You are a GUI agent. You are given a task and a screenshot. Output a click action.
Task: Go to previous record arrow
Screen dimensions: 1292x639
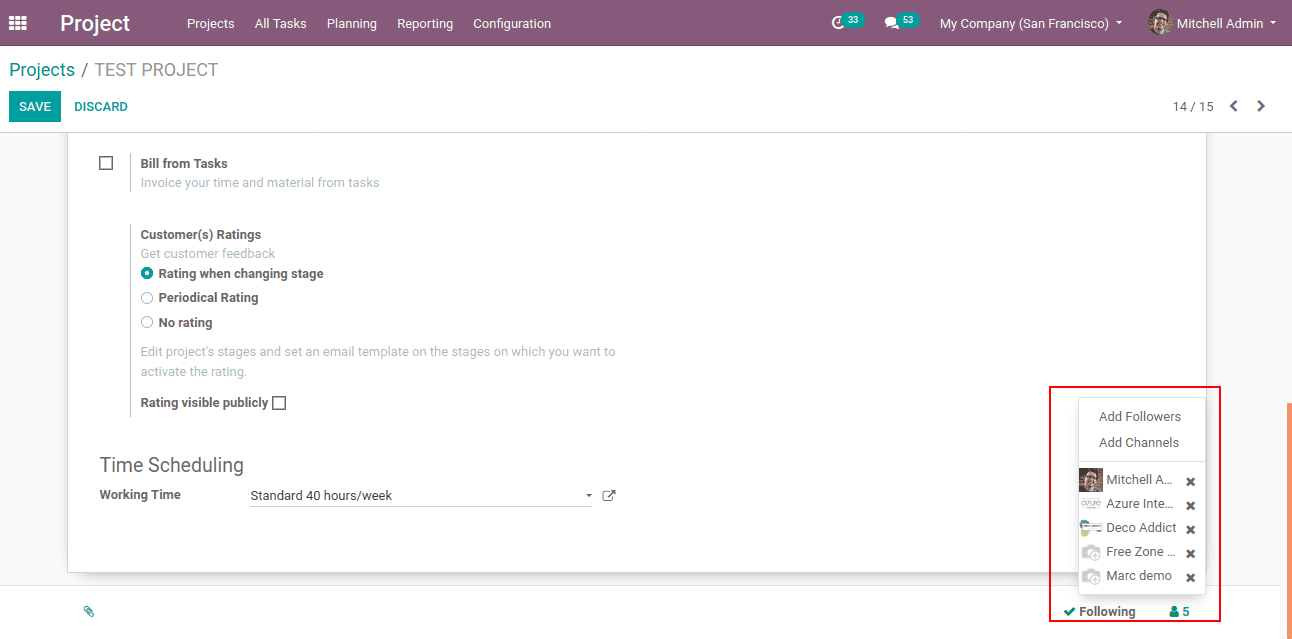[x=1234, y=106]
